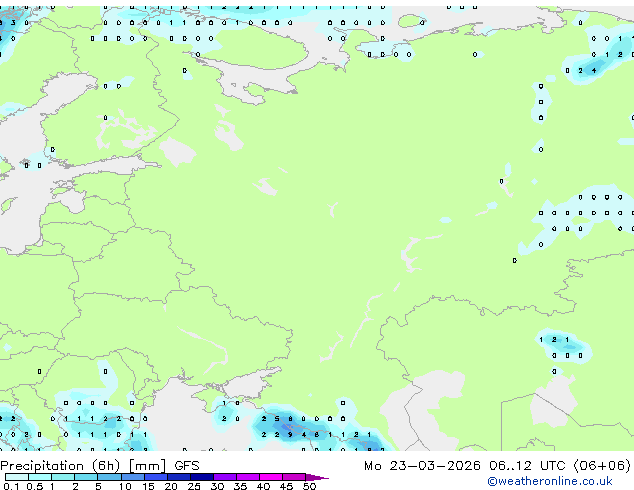Pick the 1–2 mm legend color swatch
634x490 pixels.
pos(63,477)
